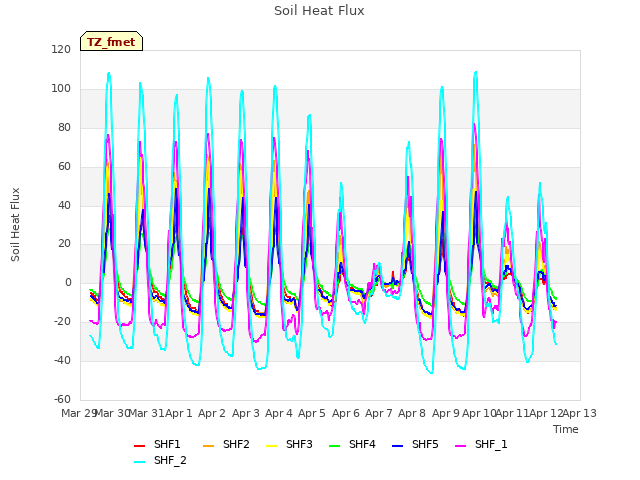Click the Apr 2 x-axis tick label
This screenshot has width=640, height=480.
coord(212,413)
